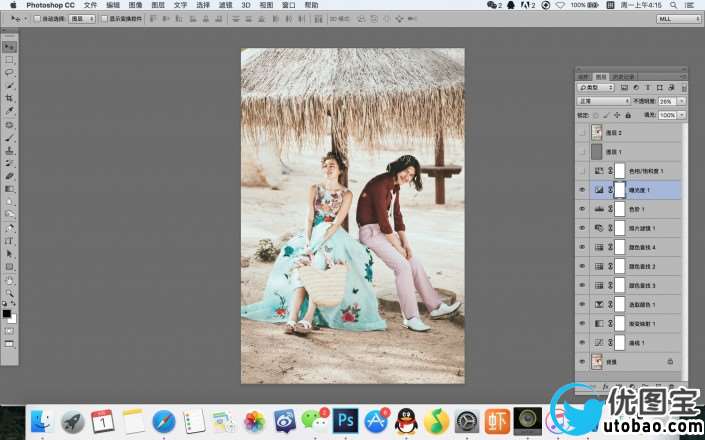Open Layers panel flyout menu
705x440 pixels.
coord(683,77)
